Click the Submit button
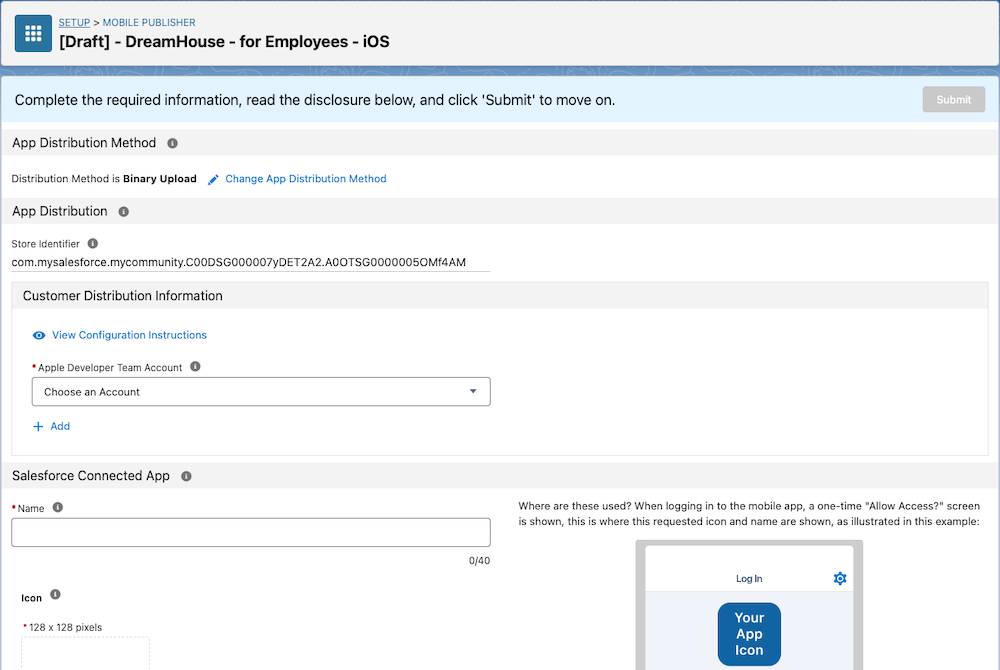1000x670 pixels. [953, 99]
